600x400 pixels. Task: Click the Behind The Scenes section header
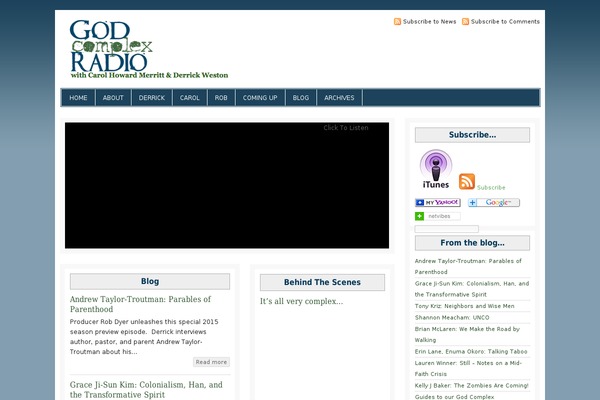[x=322, y=282]
